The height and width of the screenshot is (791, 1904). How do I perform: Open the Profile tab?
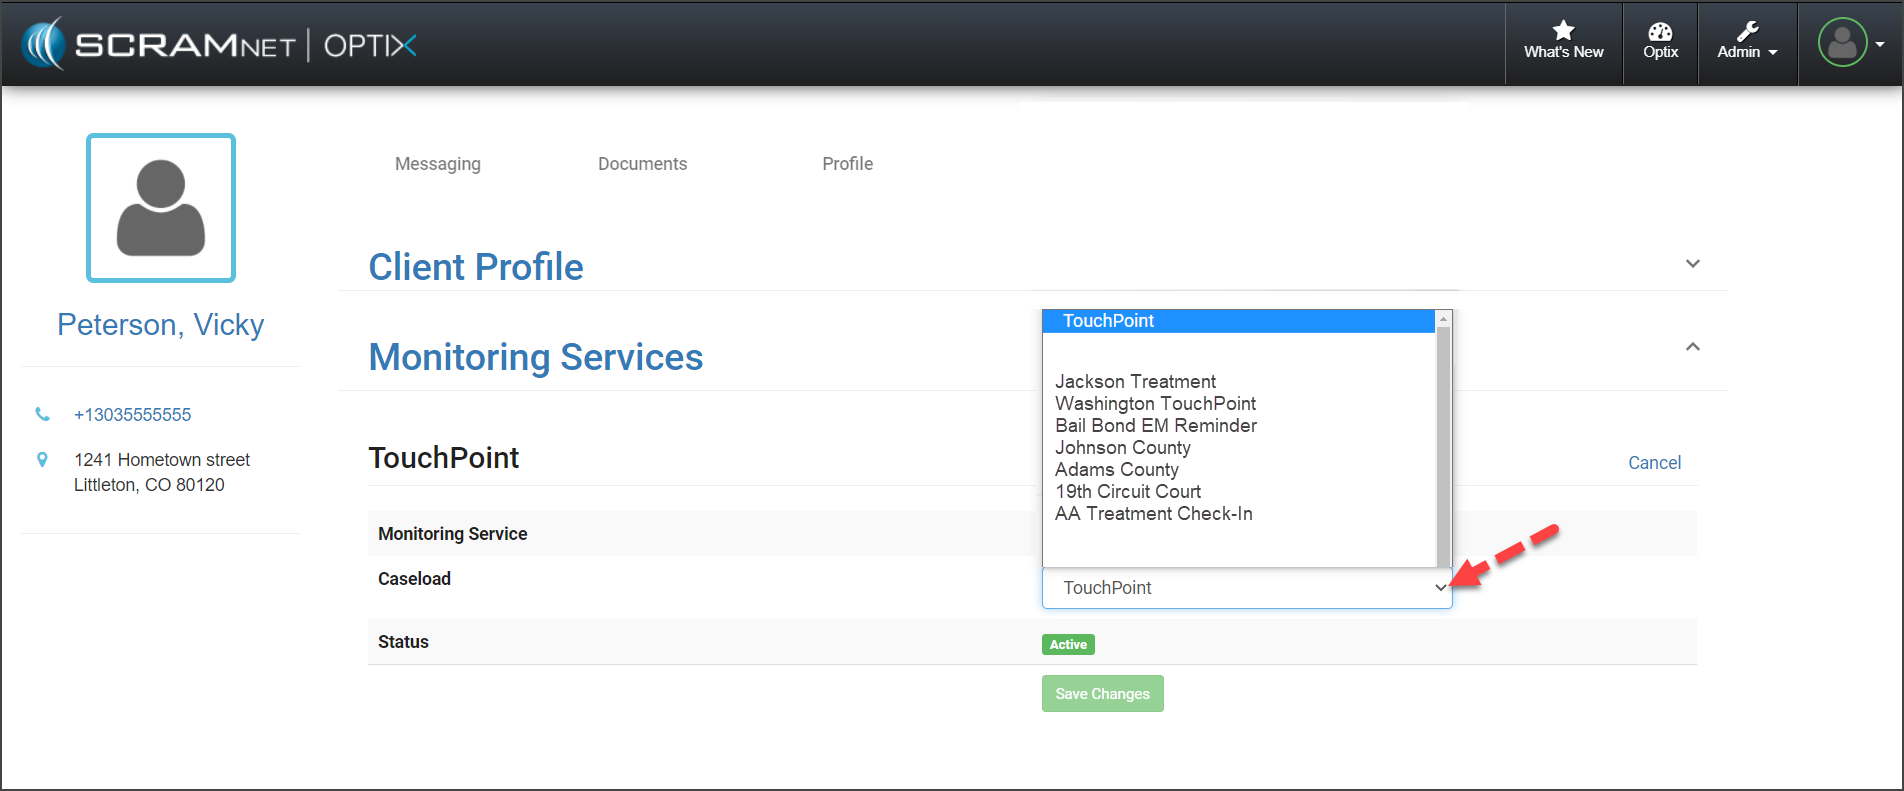click(x=847, y=164)
